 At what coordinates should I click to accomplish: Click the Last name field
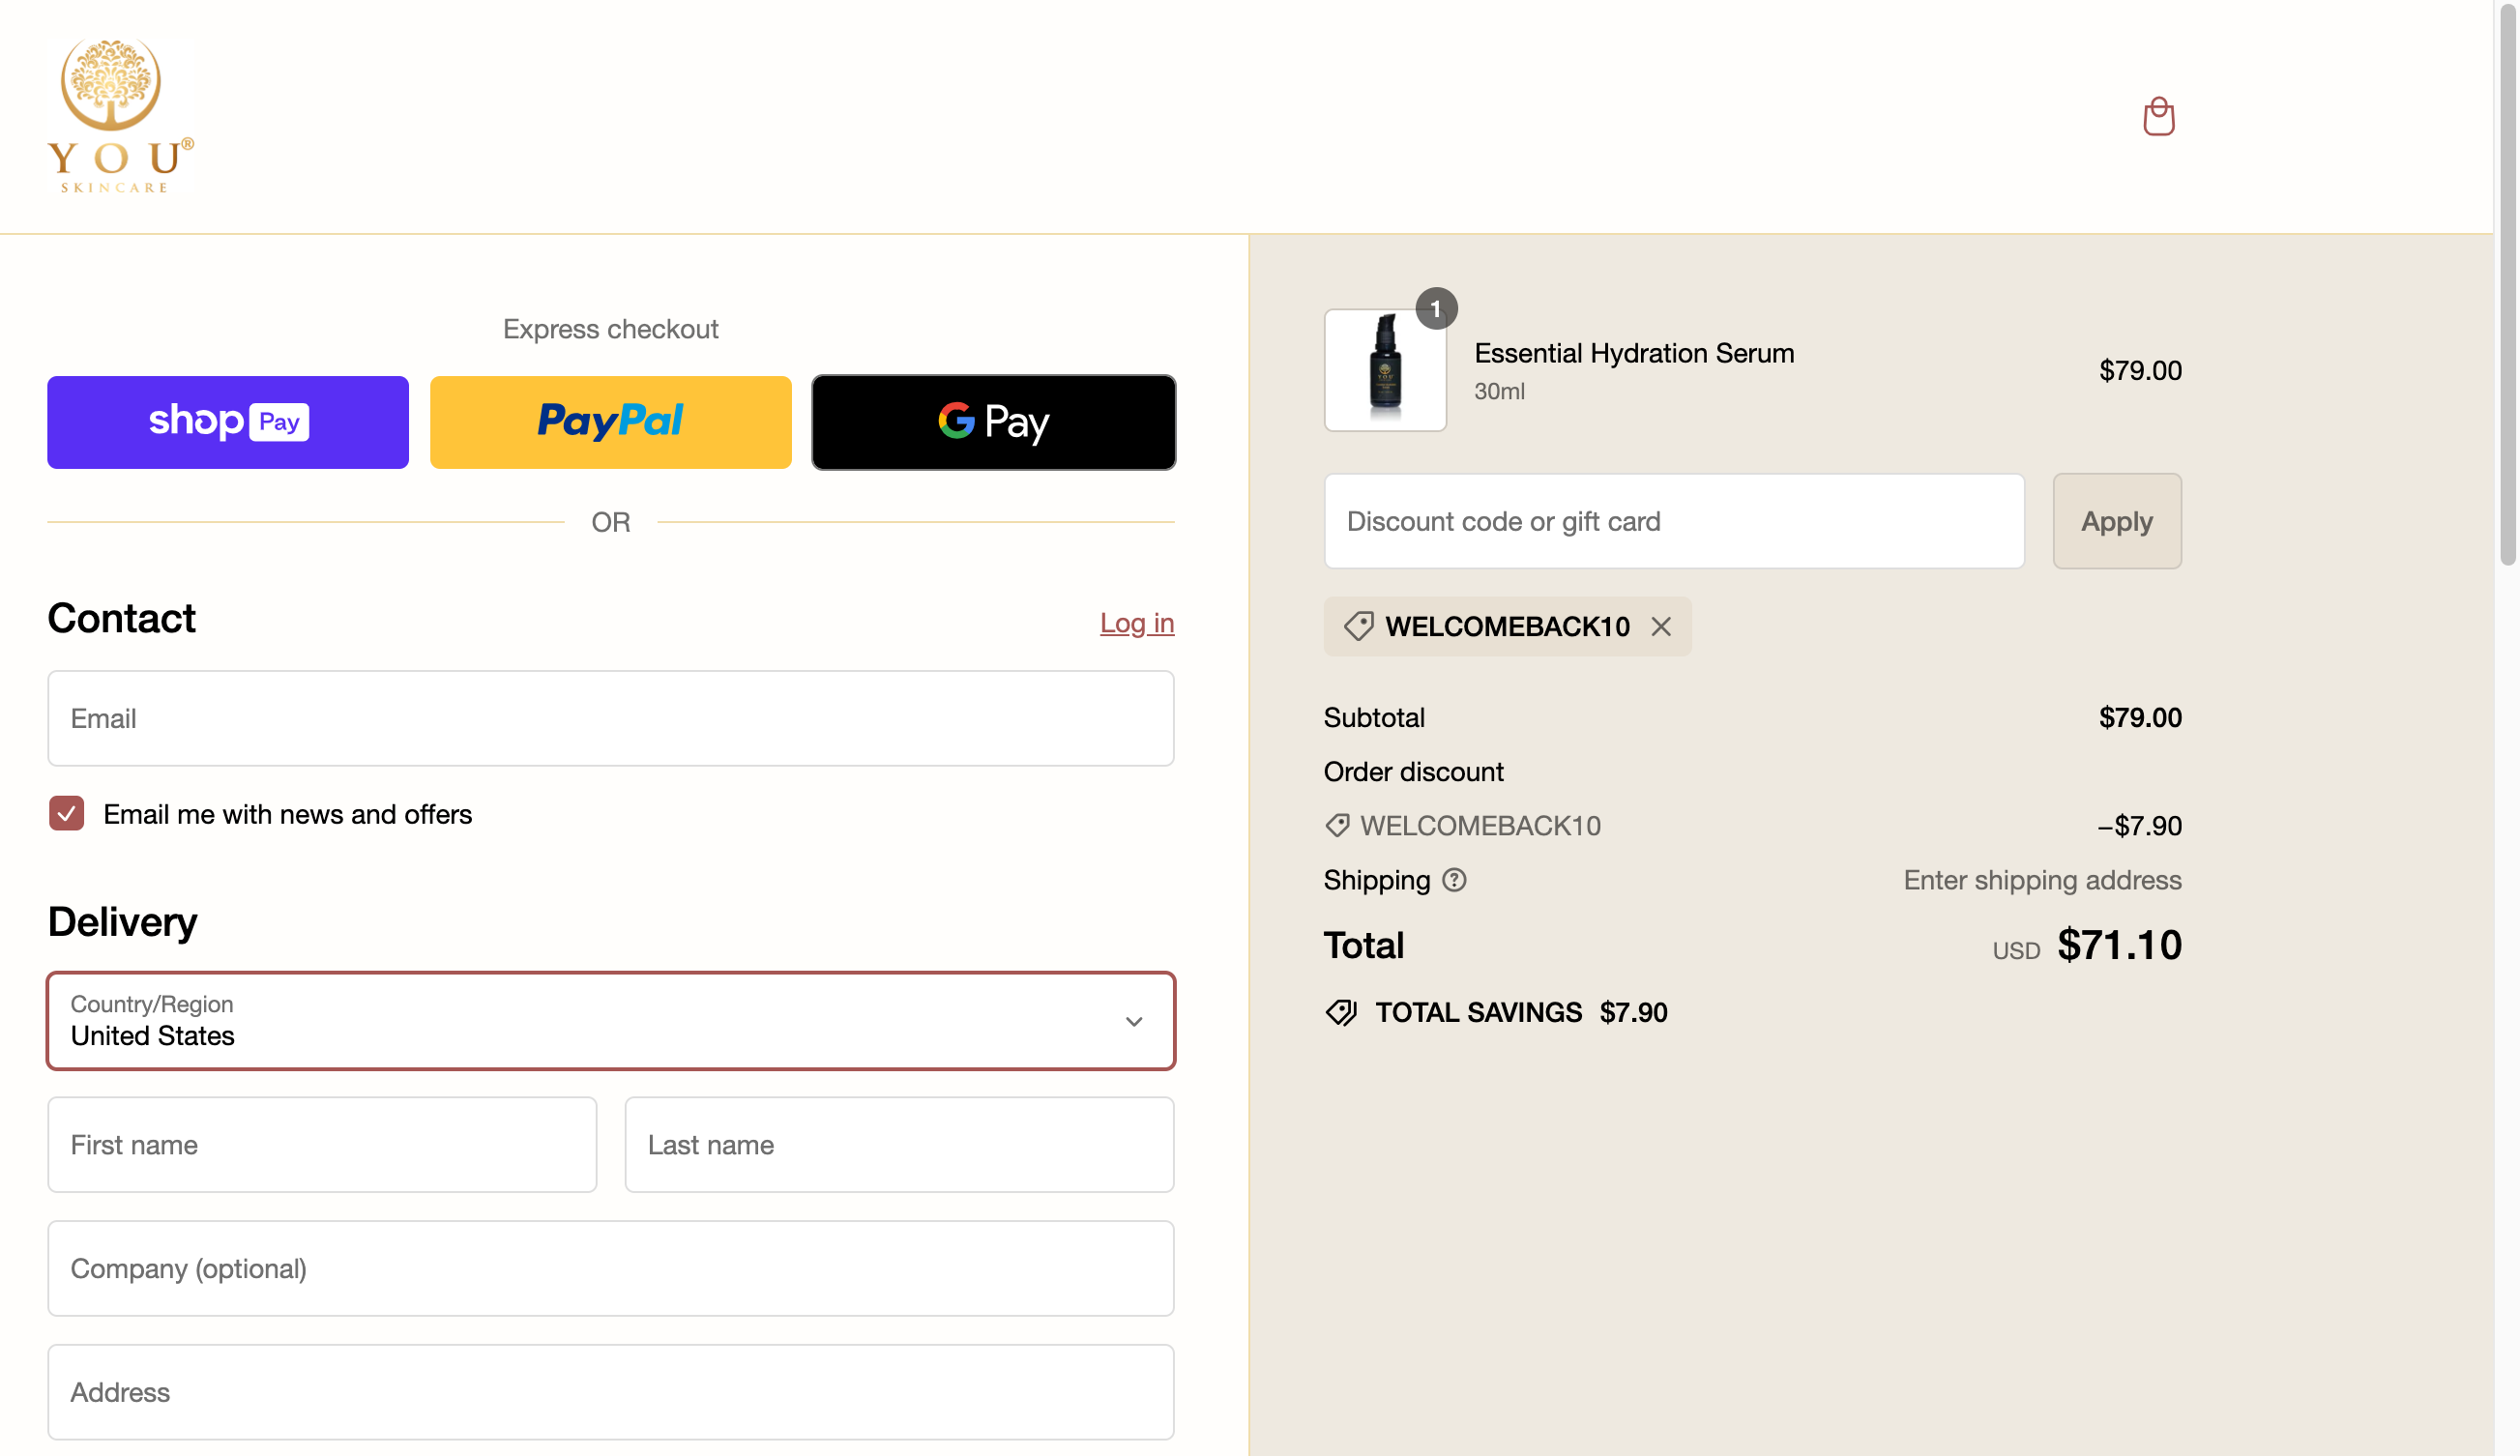tap(899, 1144)
